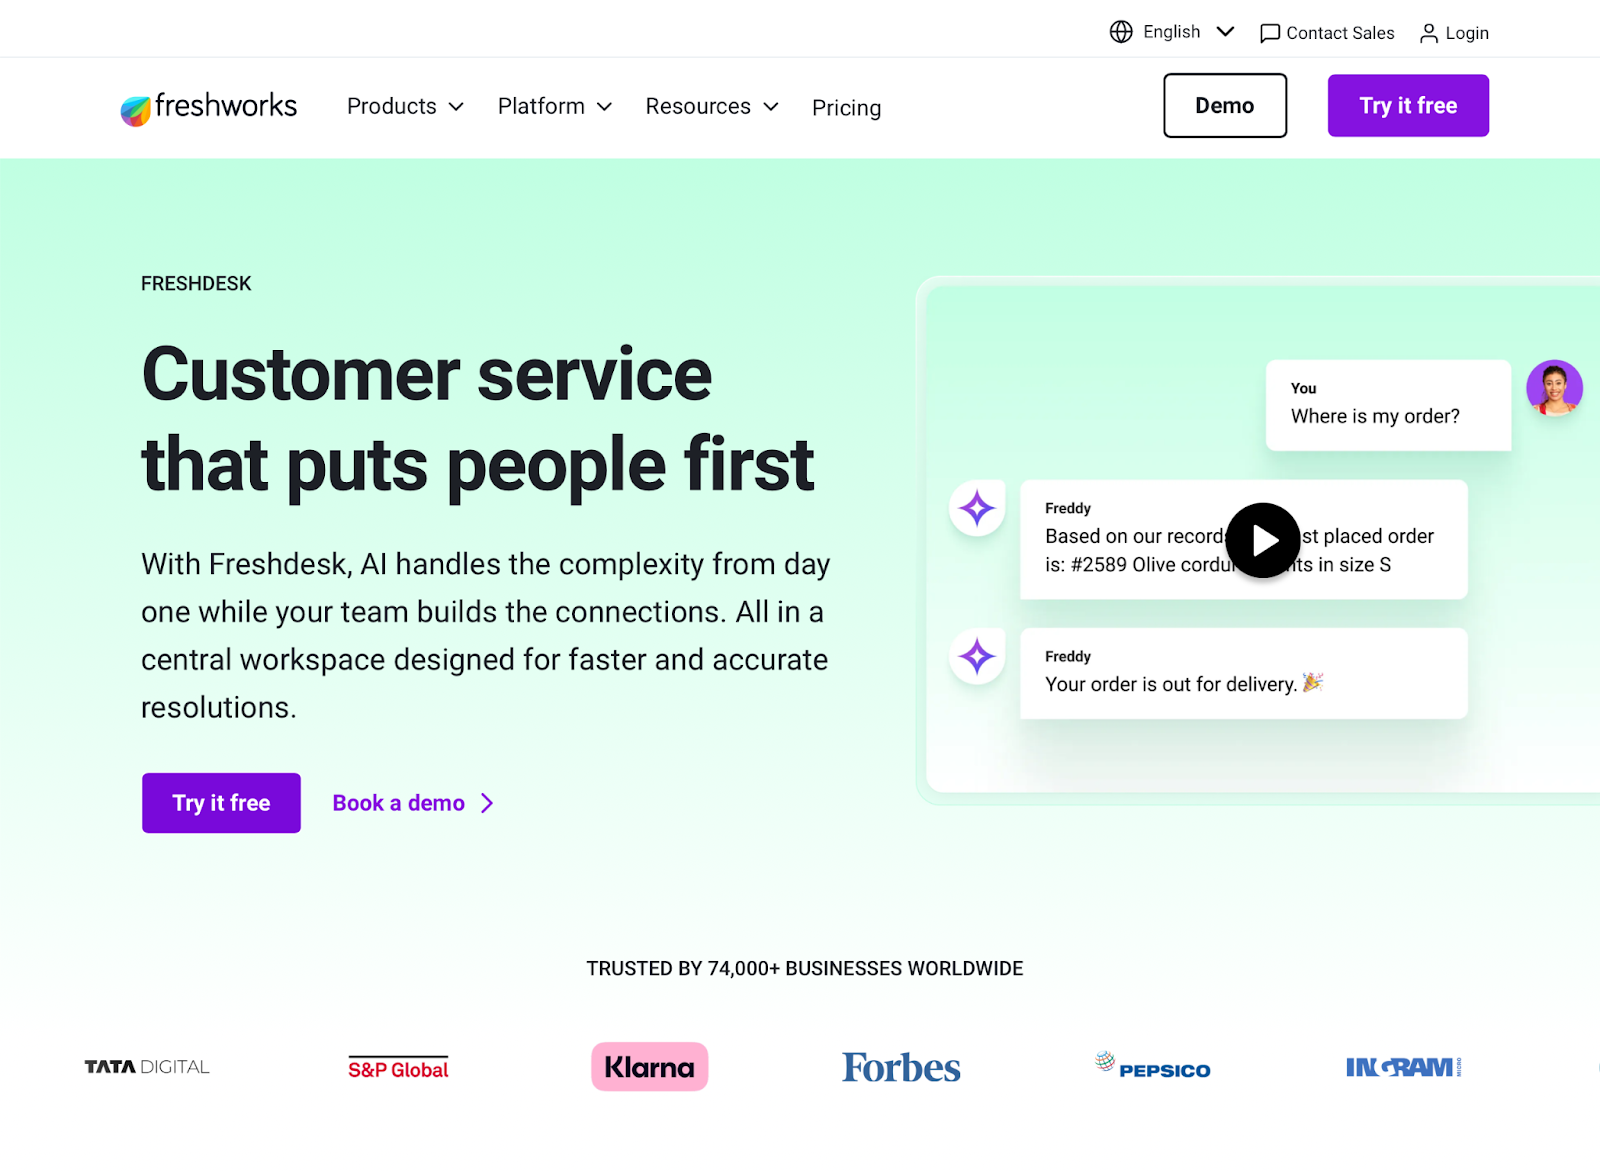Screen dimensions: 1600x1171
Task: Expand the Resources menu
Action: [712, 107]
